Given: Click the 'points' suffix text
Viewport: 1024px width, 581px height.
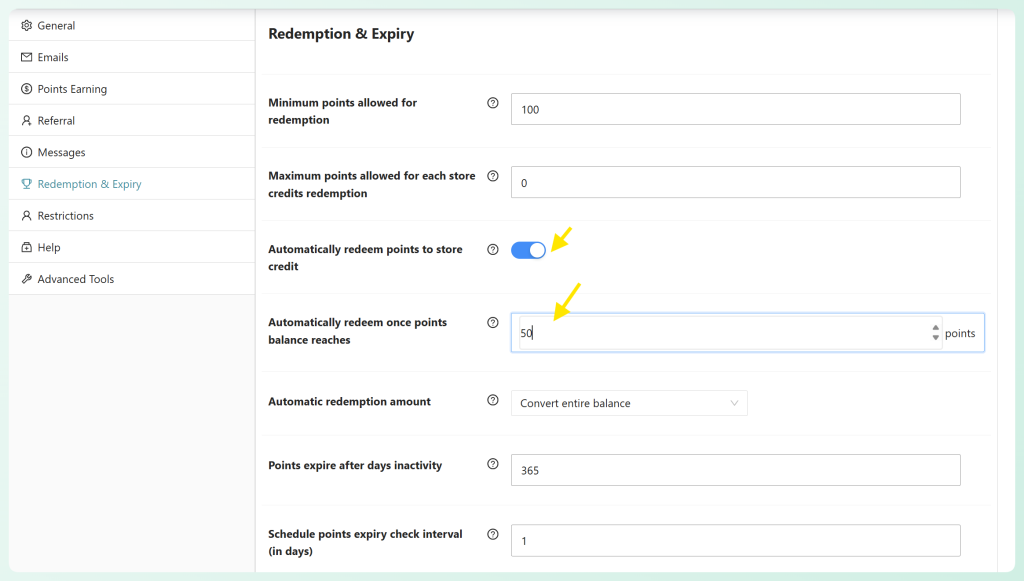Looking at the screenshot, I should click(x=960, y=333).
